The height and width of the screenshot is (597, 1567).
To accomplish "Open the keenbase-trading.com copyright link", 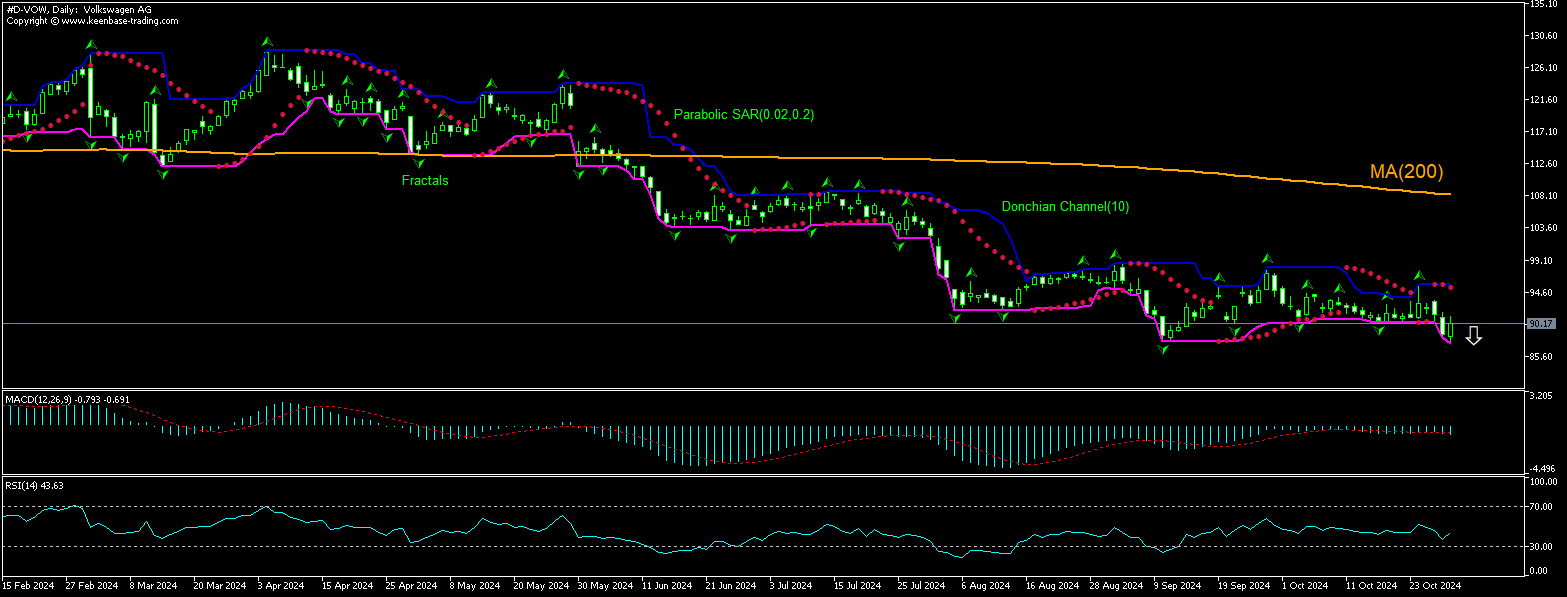I will tap(92, 20).
